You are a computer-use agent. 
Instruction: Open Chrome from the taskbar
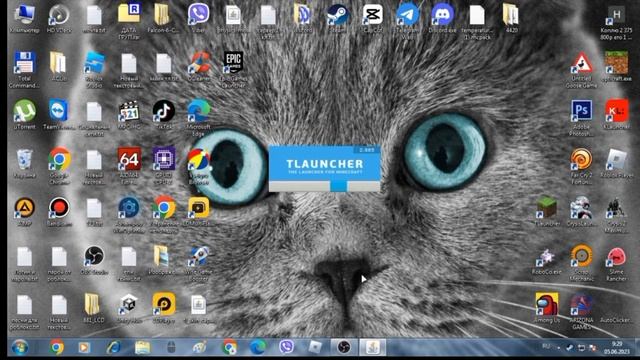point(57,347)
